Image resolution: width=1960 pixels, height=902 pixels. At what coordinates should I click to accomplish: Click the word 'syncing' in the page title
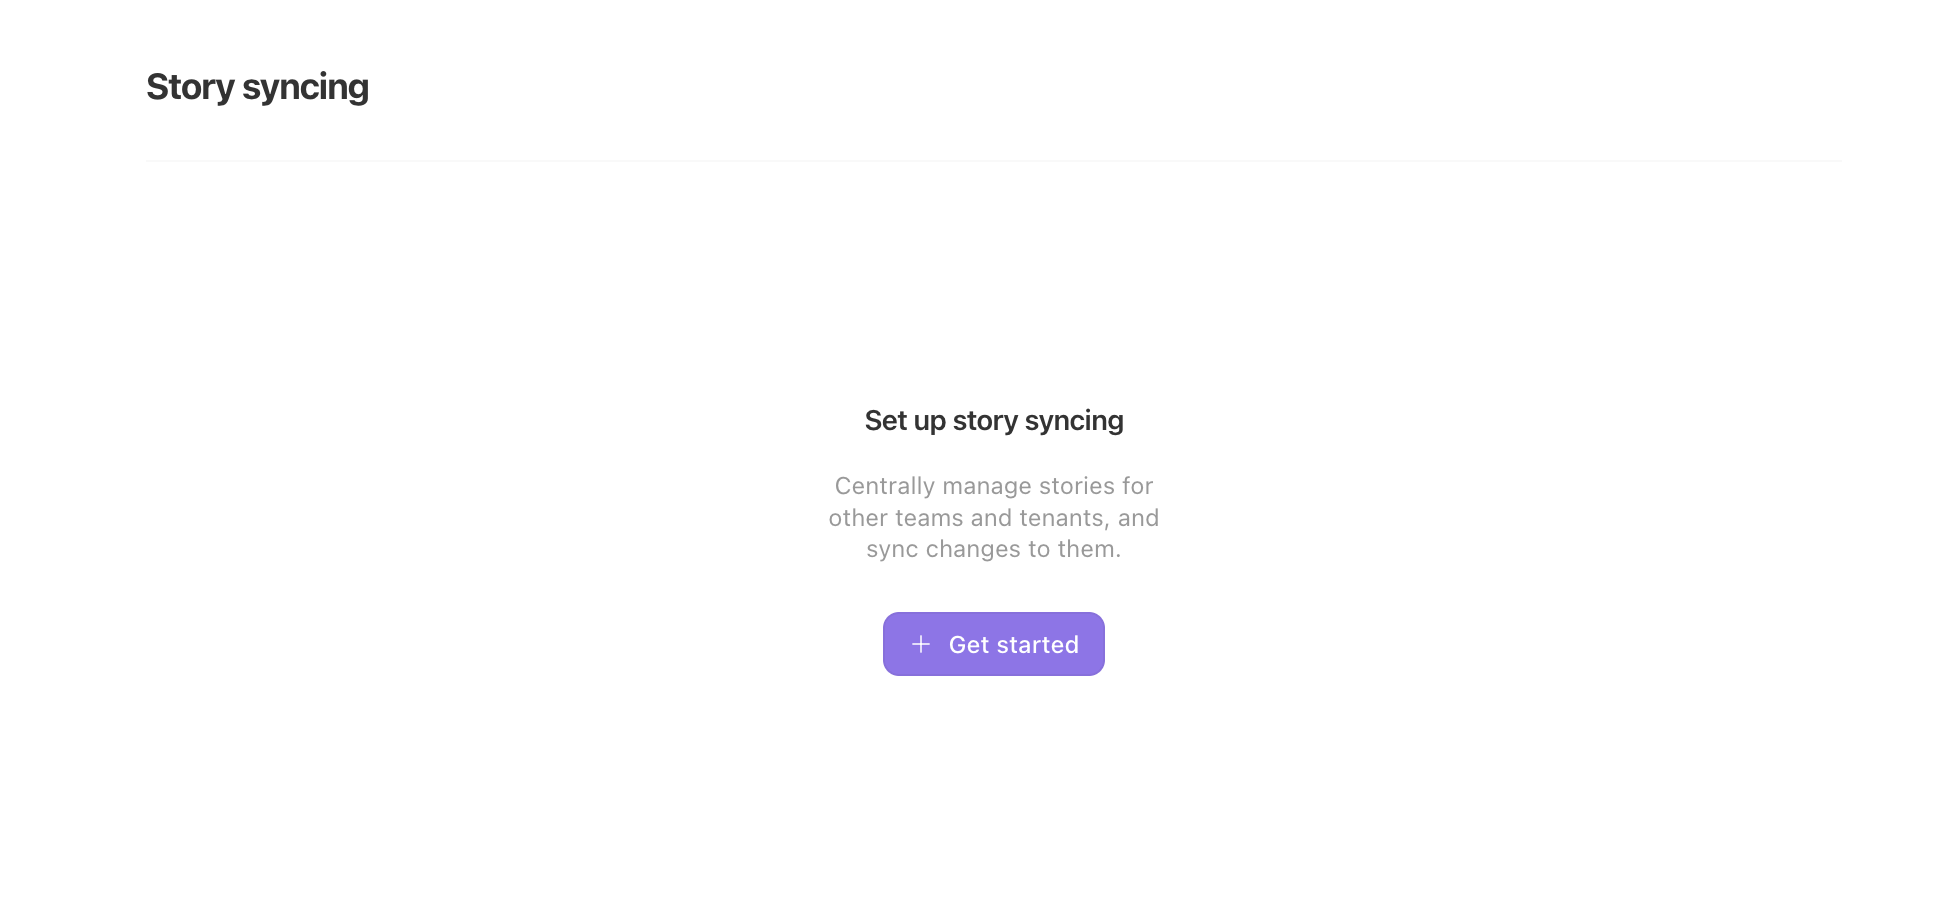click(x=306, y=88)
